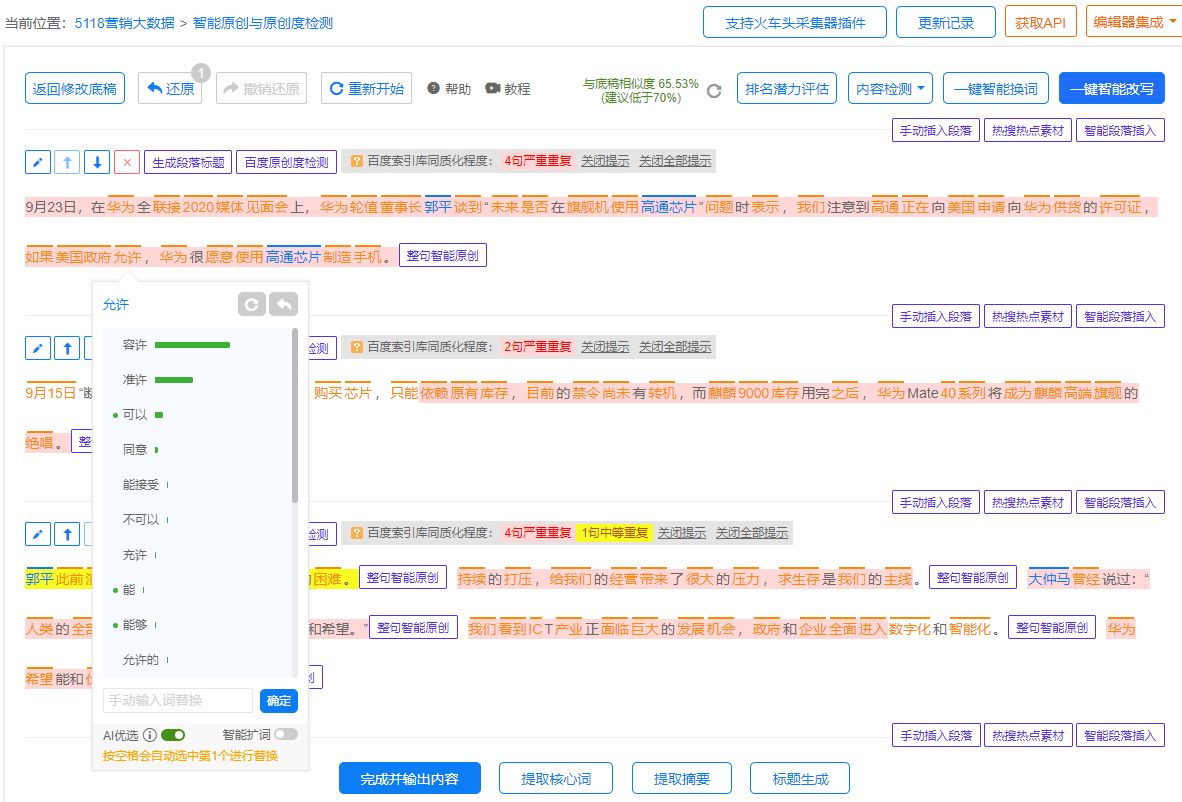
Task: Click up arrow icon of 郭平此前 paragraph
Action: (x=67, y=534)
